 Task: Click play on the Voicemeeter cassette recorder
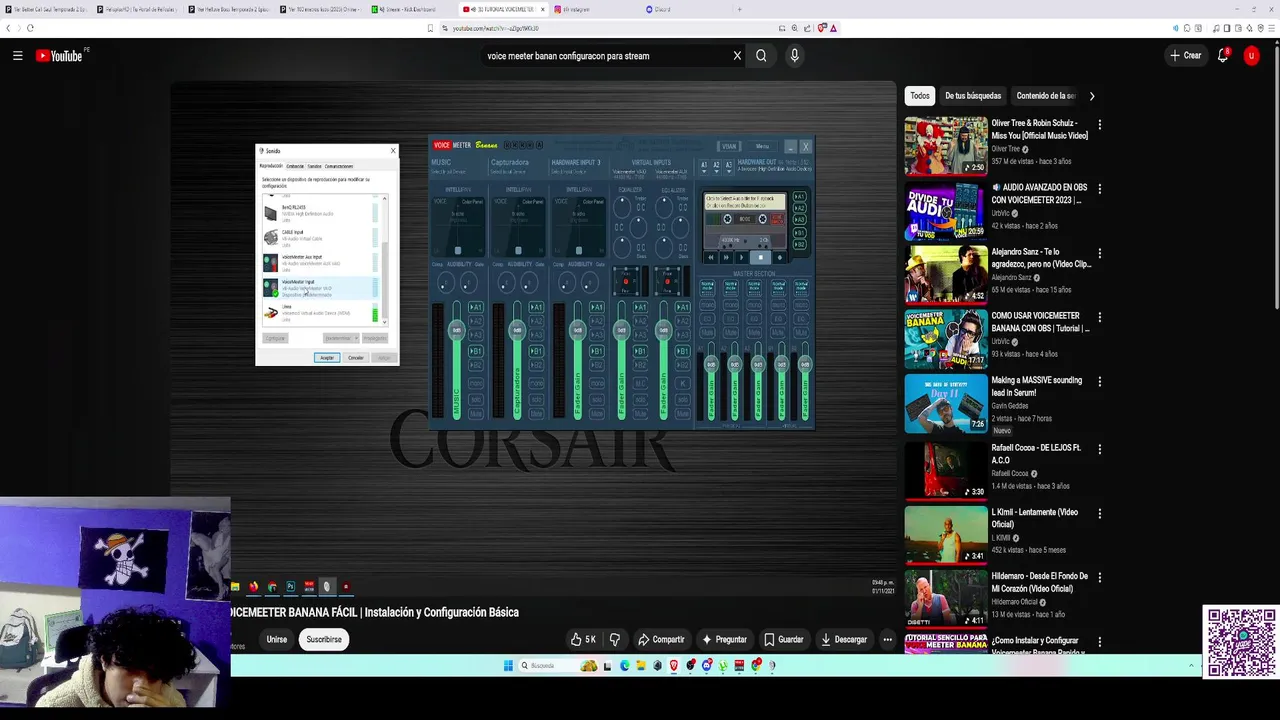(x=741, y=257)
